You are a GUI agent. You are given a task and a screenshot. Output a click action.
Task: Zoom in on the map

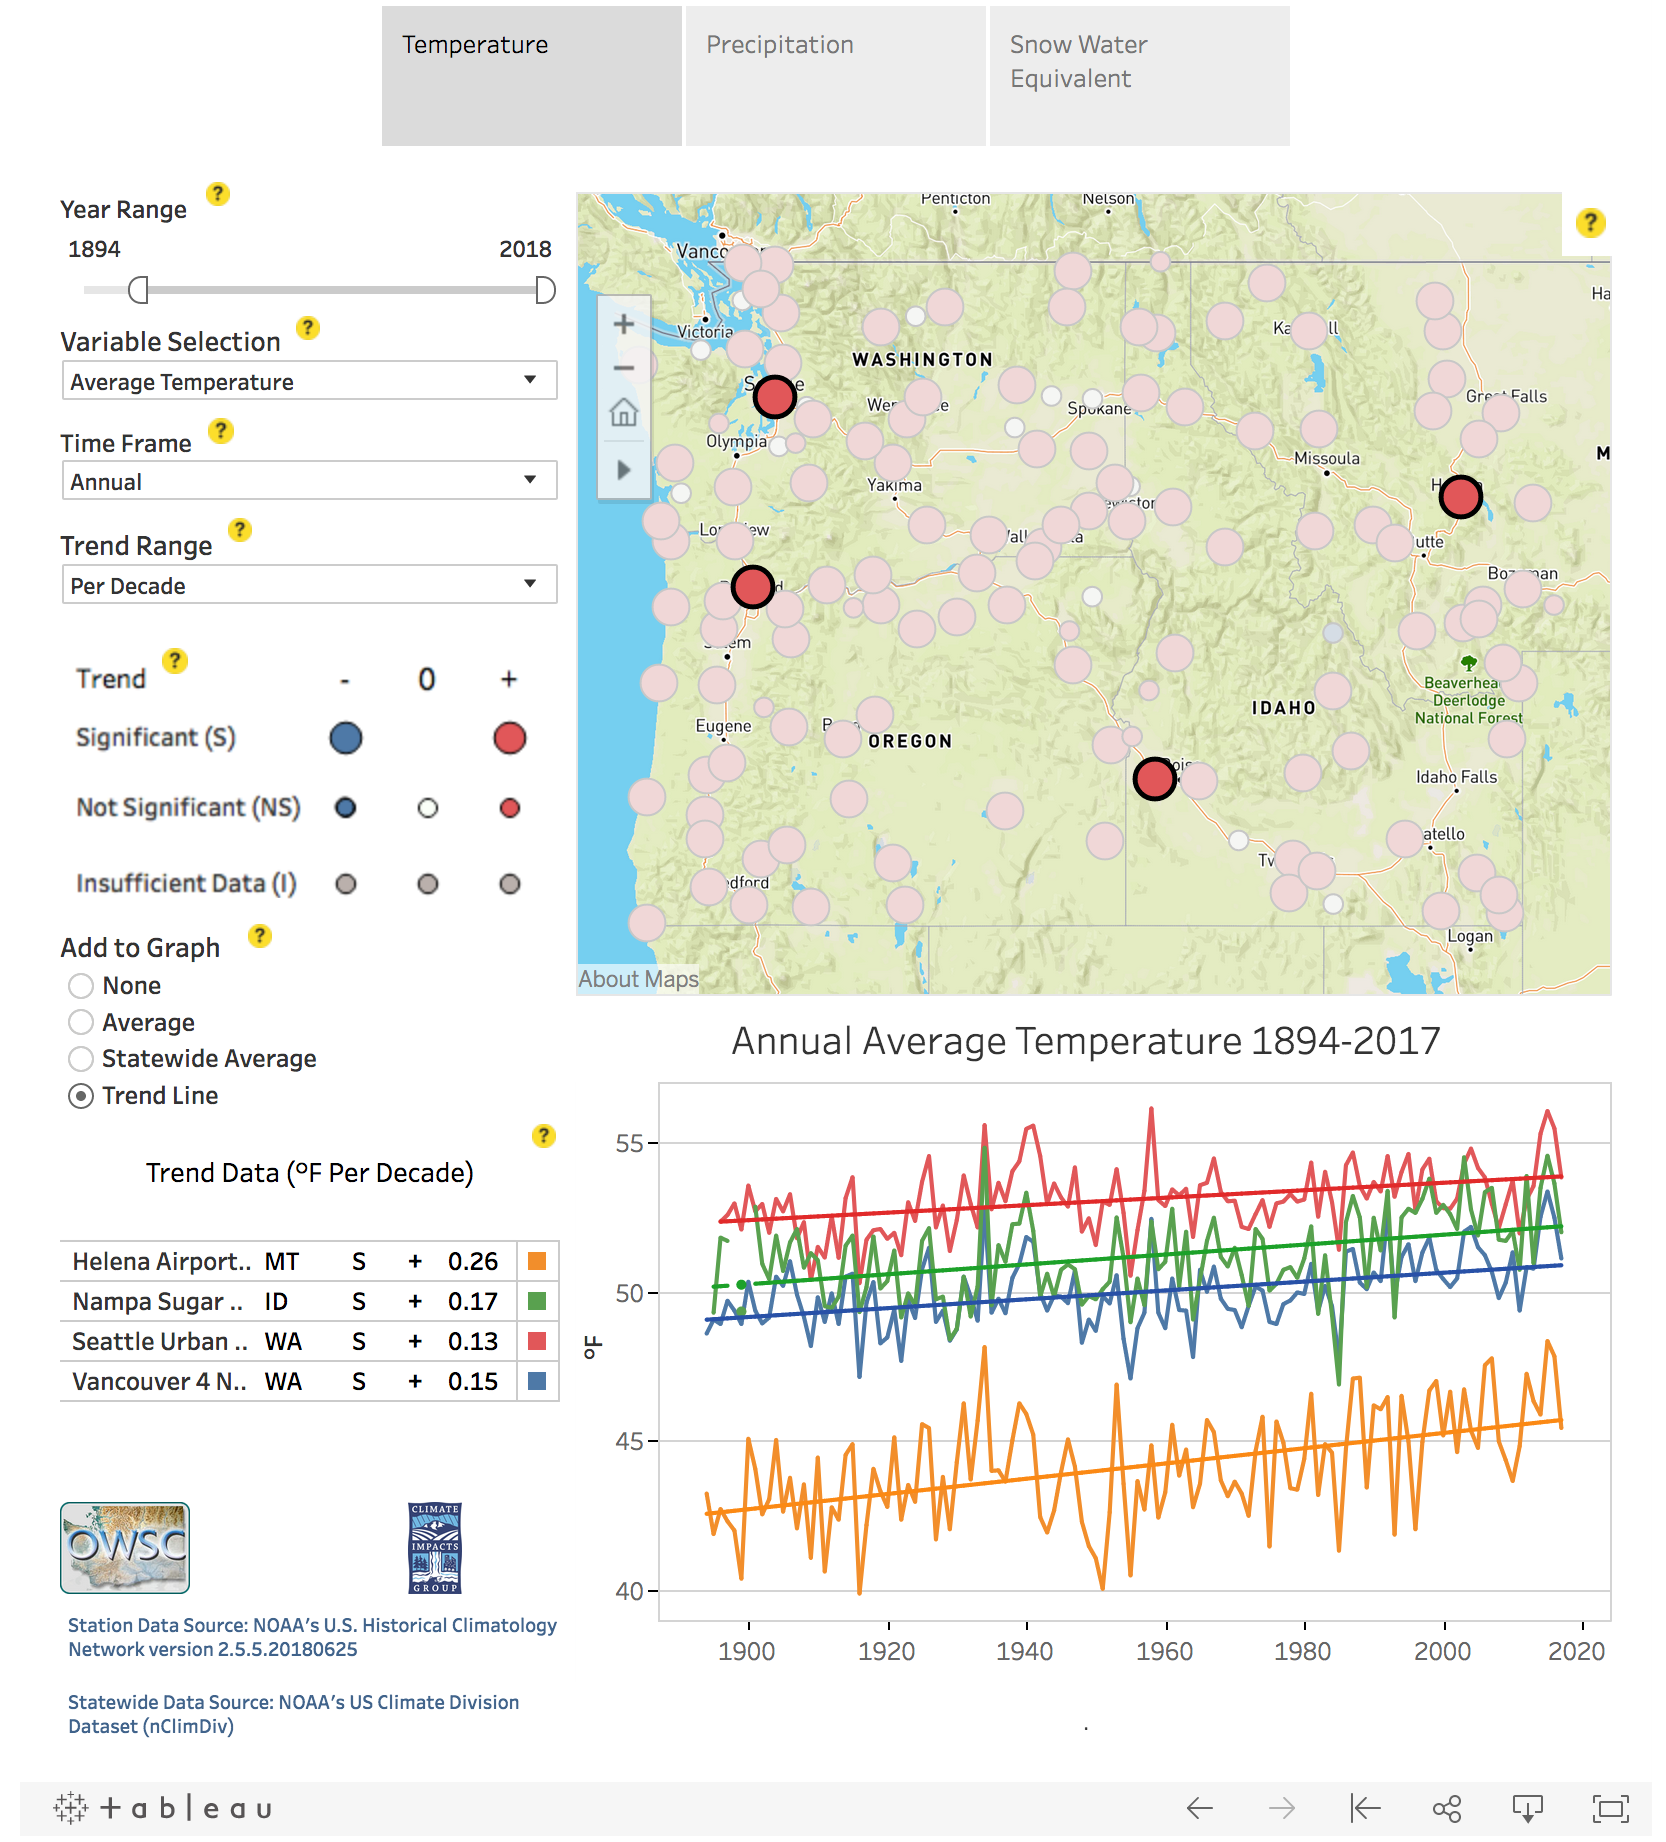click(x=624, y=322)
